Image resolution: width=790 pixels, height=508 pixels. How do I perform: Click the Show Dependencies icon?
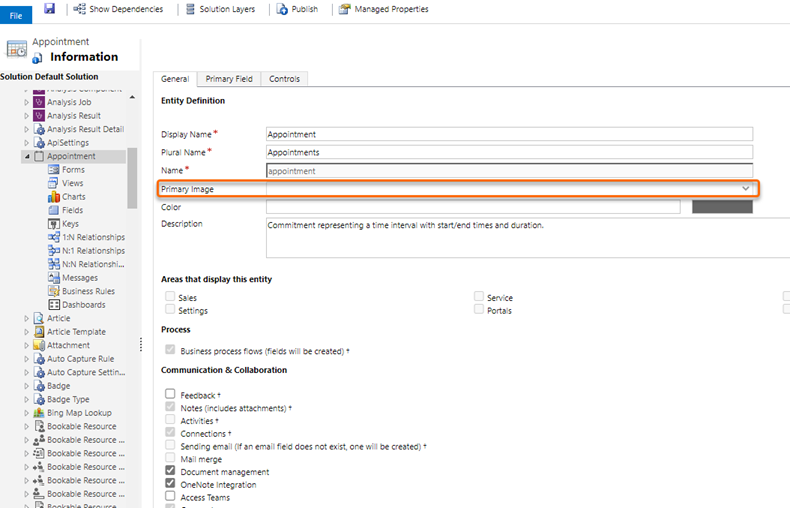click(79, 9)
